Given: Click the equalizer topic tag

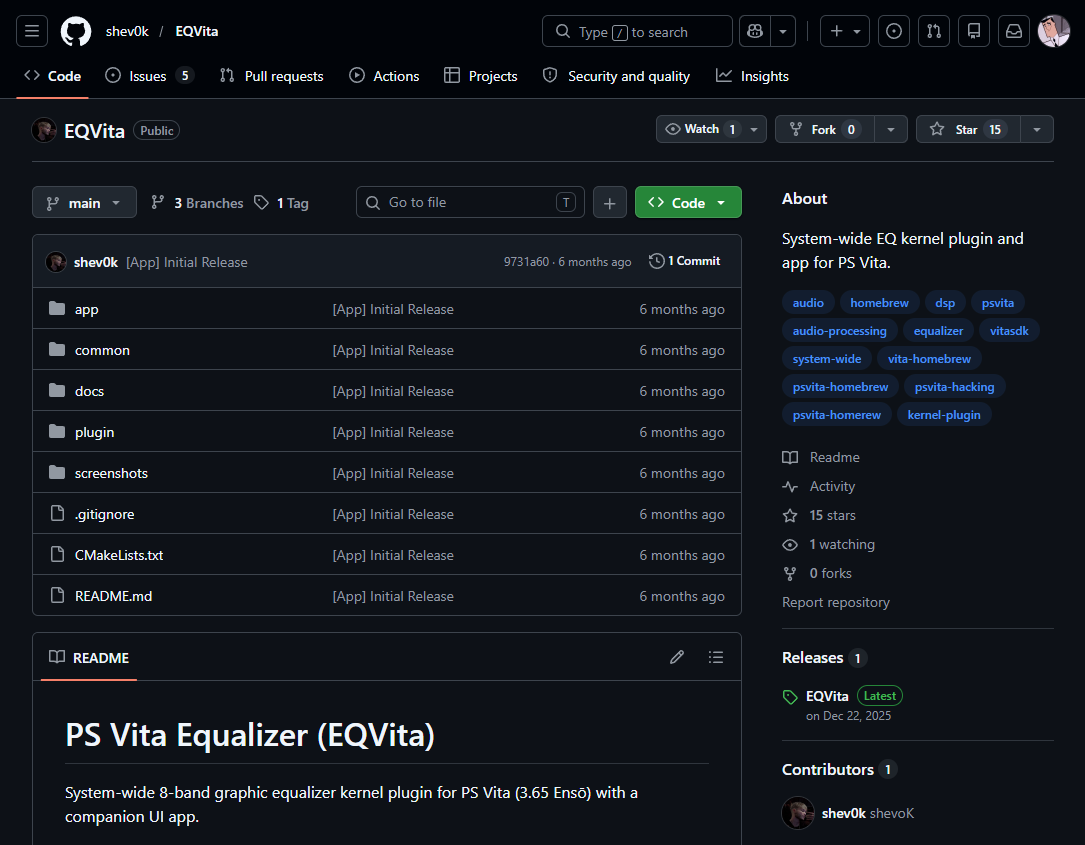Looking at the screenshot, I should coord(938,331).
